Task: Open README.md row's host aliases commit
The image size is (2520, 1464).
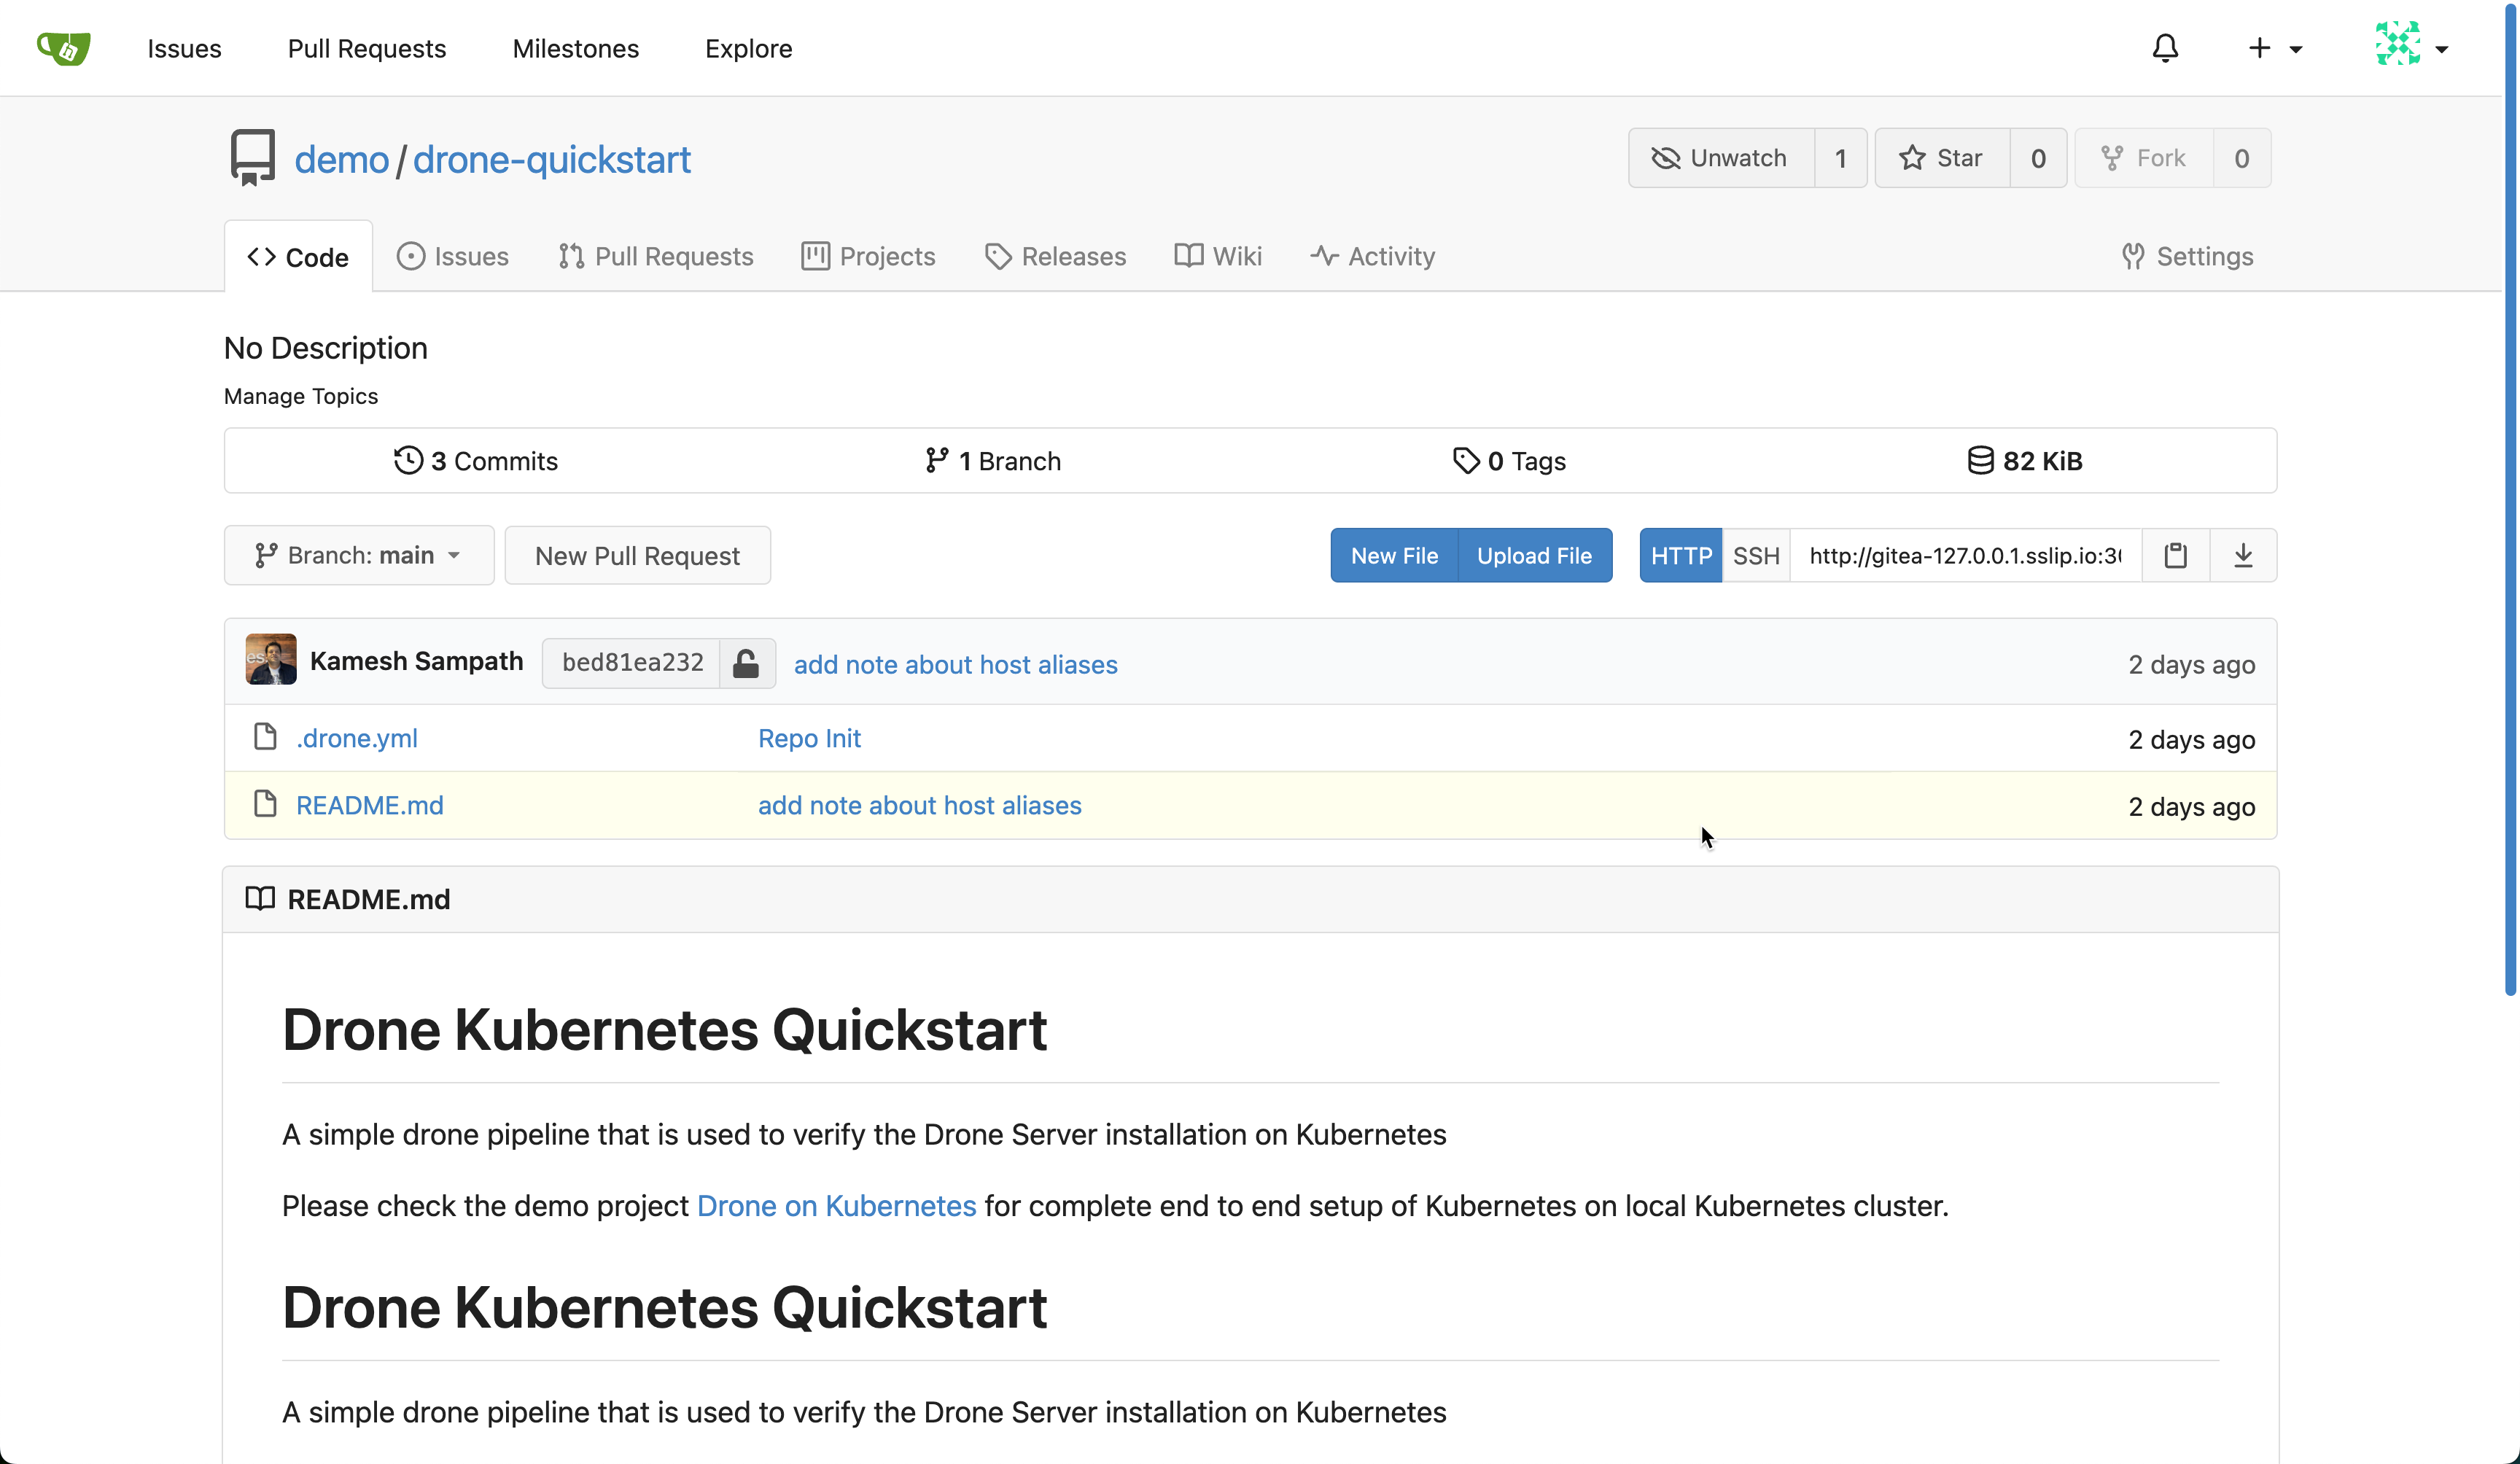Action: [x=920, y=805]
